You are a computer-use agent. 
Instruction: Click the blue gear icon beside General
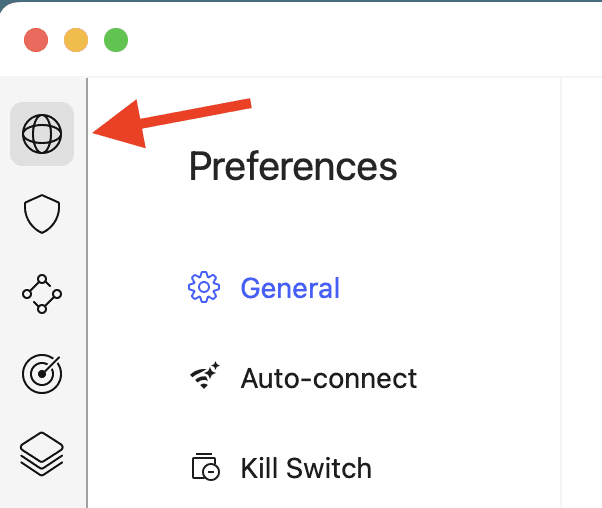click(x=204, y=288)
